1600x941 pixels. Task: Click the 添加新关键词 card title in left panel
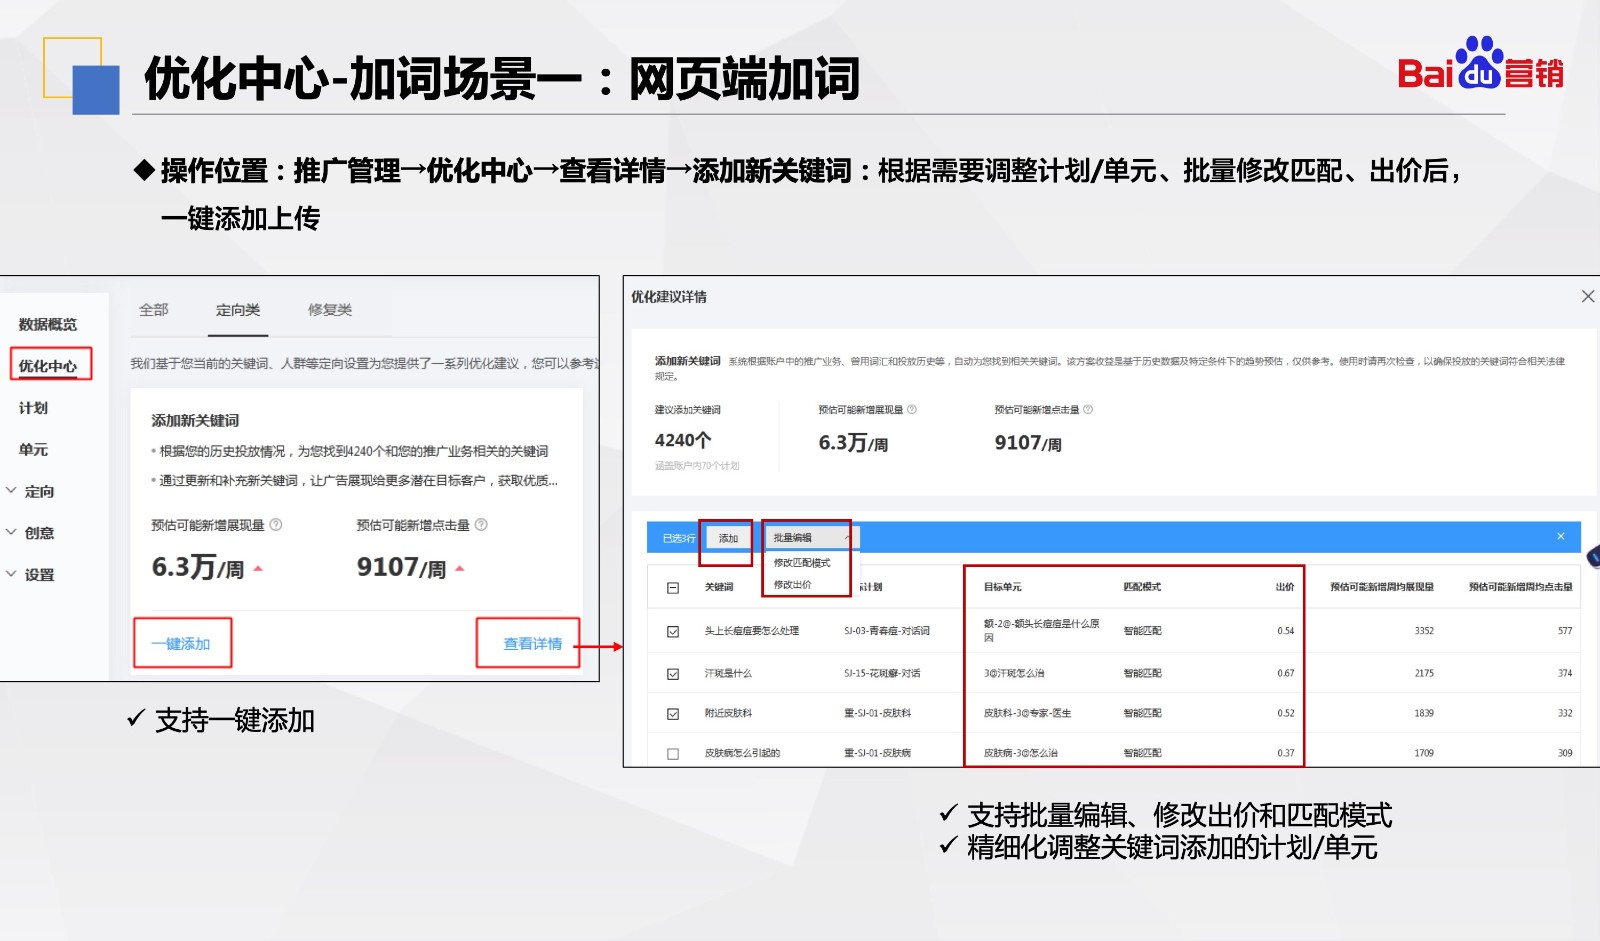(195, 421)
